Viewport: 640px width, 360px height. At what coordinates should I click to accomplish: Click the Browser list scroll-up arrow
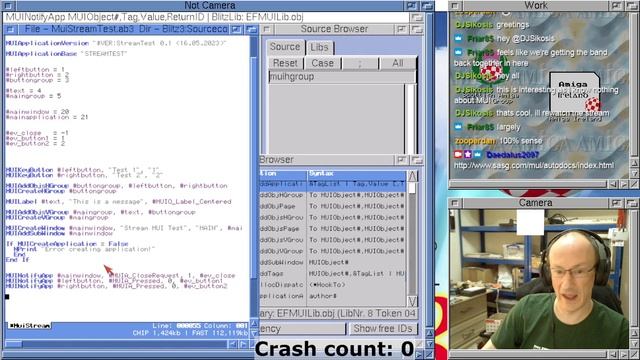(x=412, y=176)
